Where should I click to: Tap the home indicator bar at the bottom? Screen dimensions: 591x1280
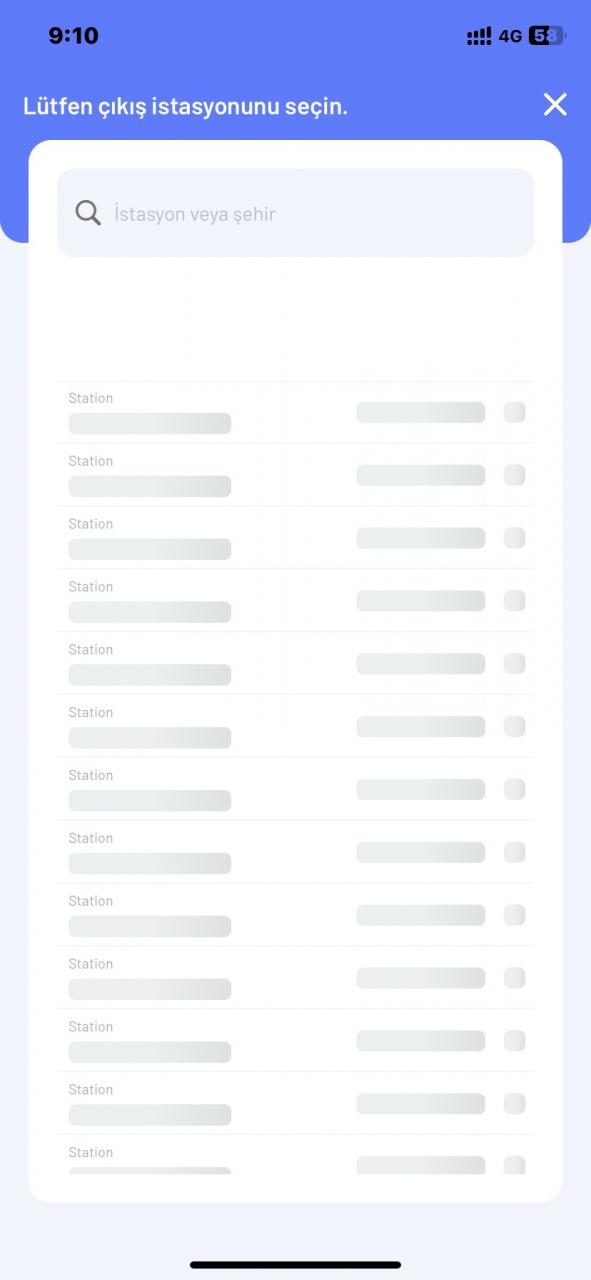[x=295, y=1265]
